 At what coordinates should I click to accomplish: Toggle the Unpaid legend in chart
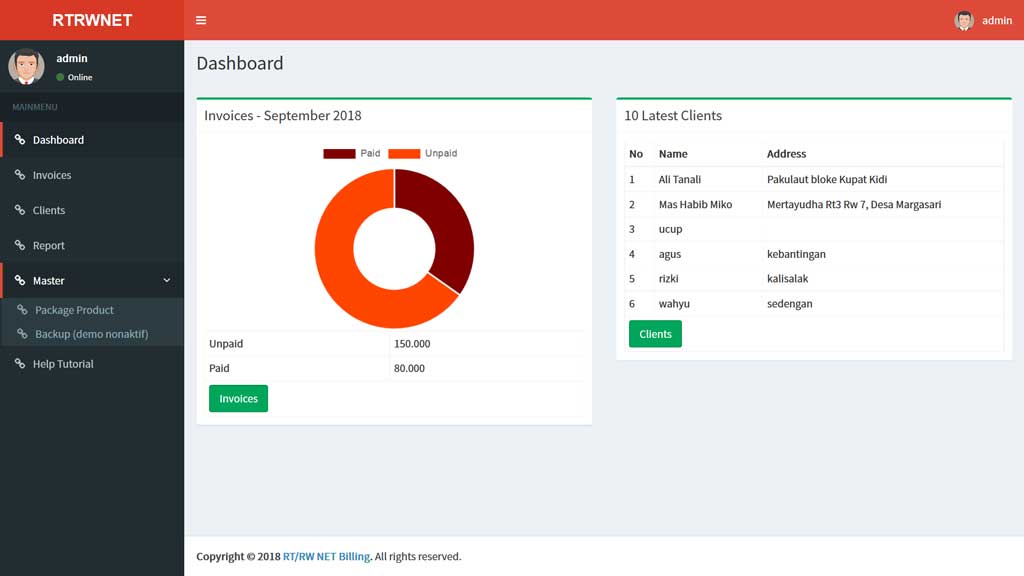click(422, 153)
